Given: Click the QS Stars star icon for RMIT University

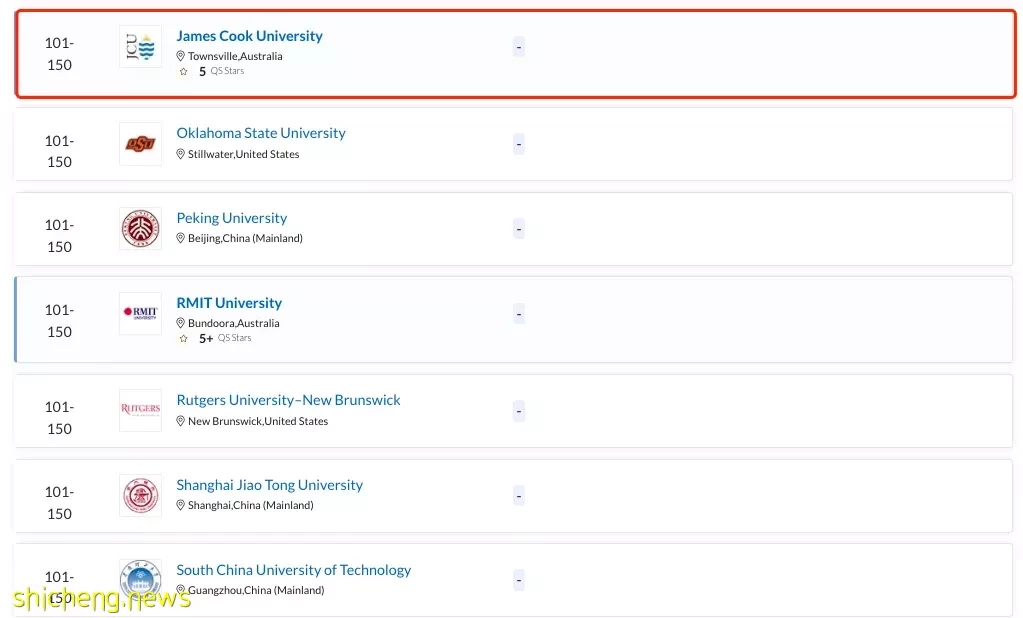Looking at the screenshot, I should coord(183,339).
